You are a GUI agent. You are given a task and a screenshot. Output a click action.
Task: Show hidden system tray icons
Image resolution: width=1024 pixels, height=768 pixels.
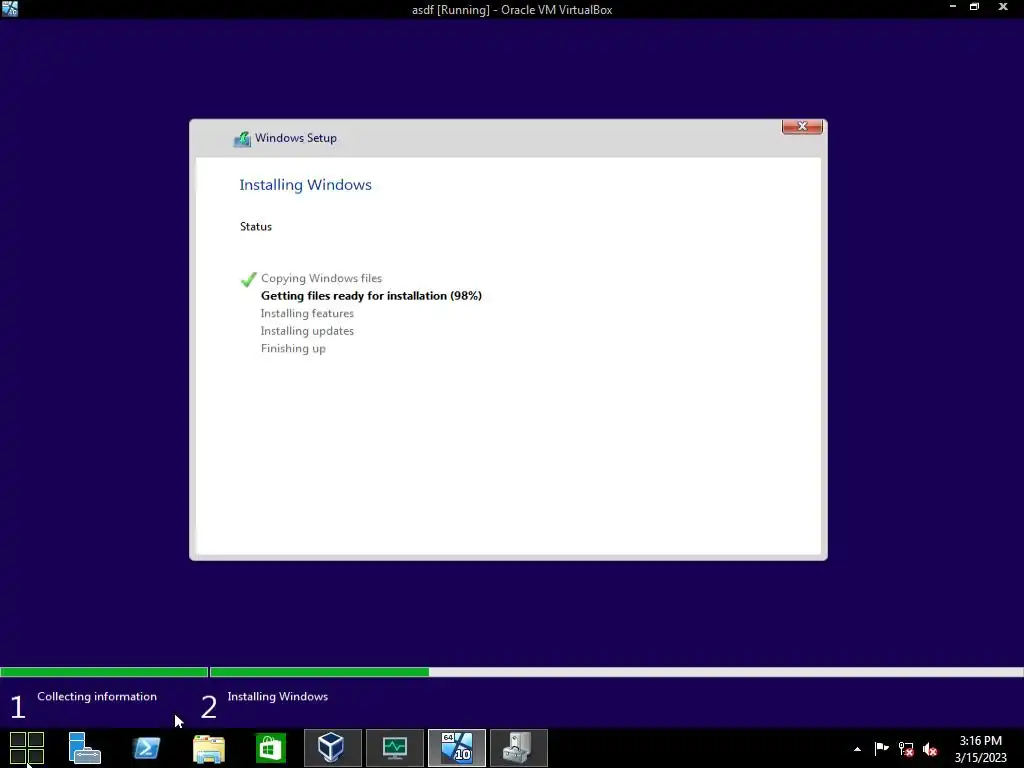pyautogui.click(x=857, y=749)
